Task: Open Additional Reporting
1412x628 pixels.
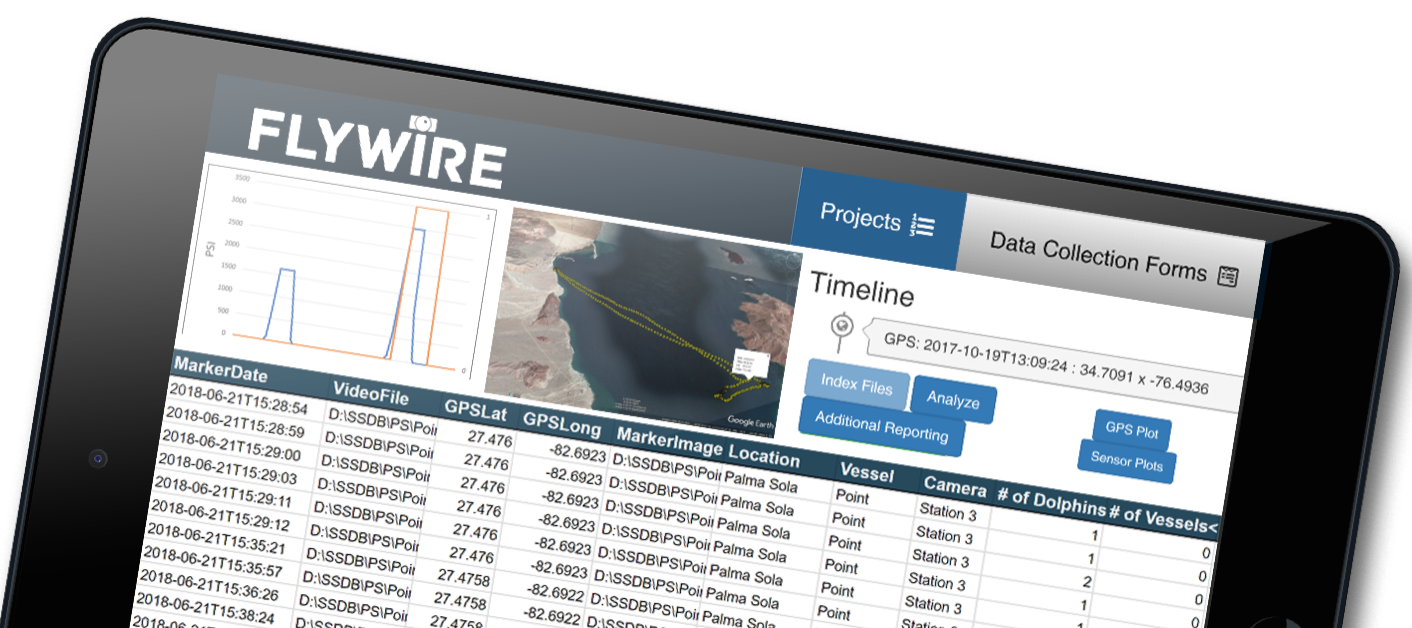Action: pyautogui.click(x=881, y=426)
